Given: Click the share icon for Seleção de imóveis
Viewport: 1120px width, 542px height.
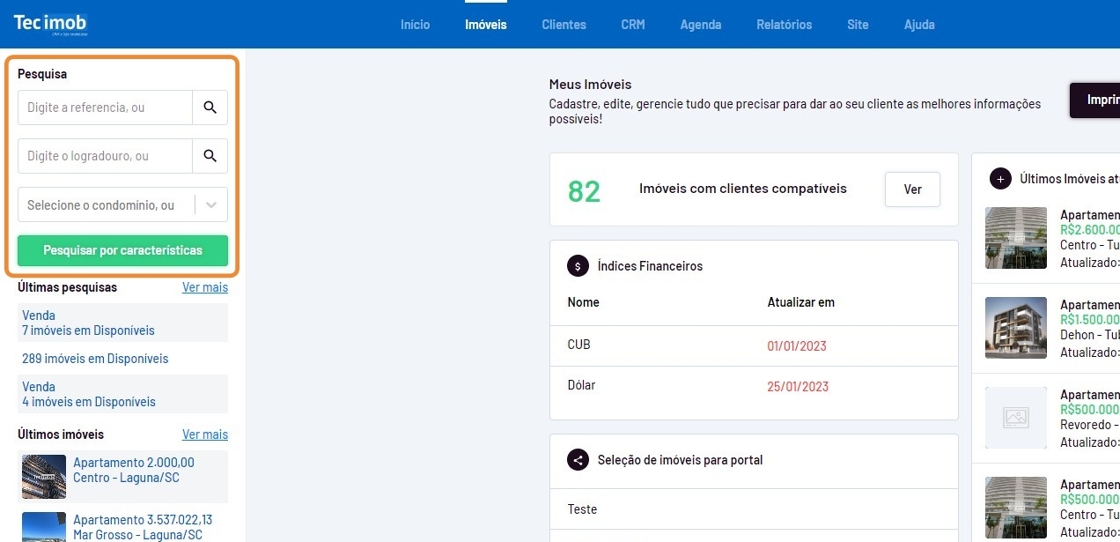Looking at the screenshot, I should tap(578, 460).
